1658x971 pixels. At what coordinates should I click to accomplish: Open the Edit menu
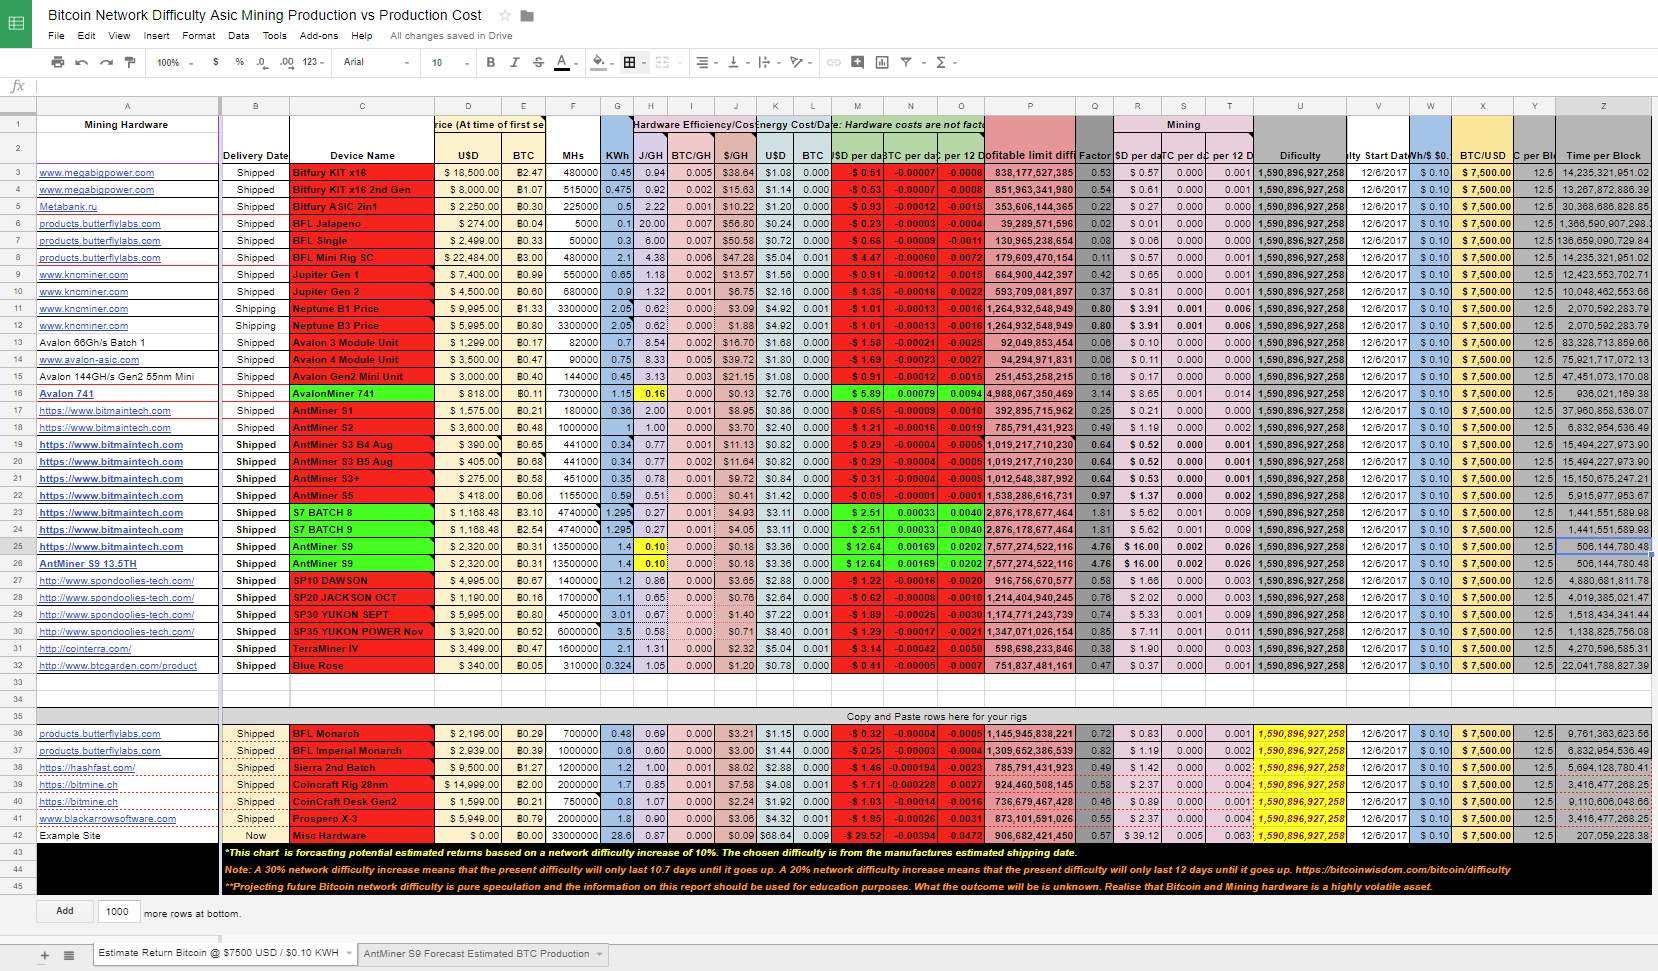[x=87, y=35]
